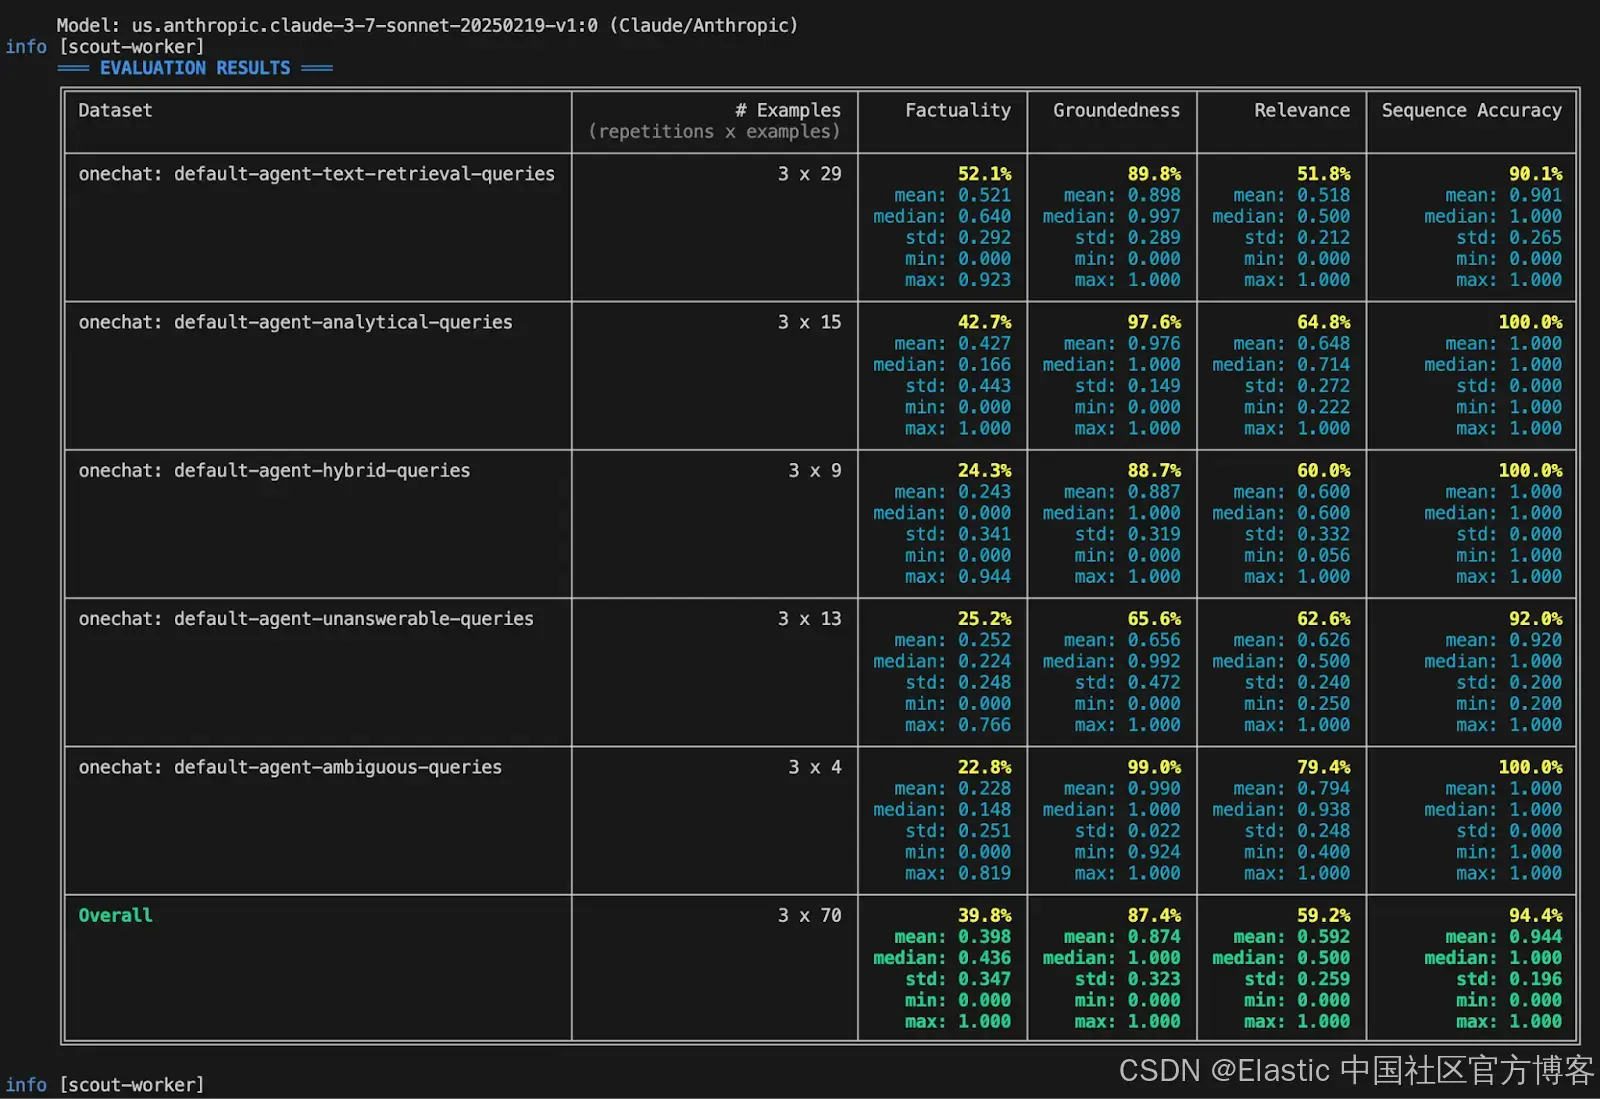Click the 'default-agent-unanswerable-queries' dataset name

click(x=354, y=619)
